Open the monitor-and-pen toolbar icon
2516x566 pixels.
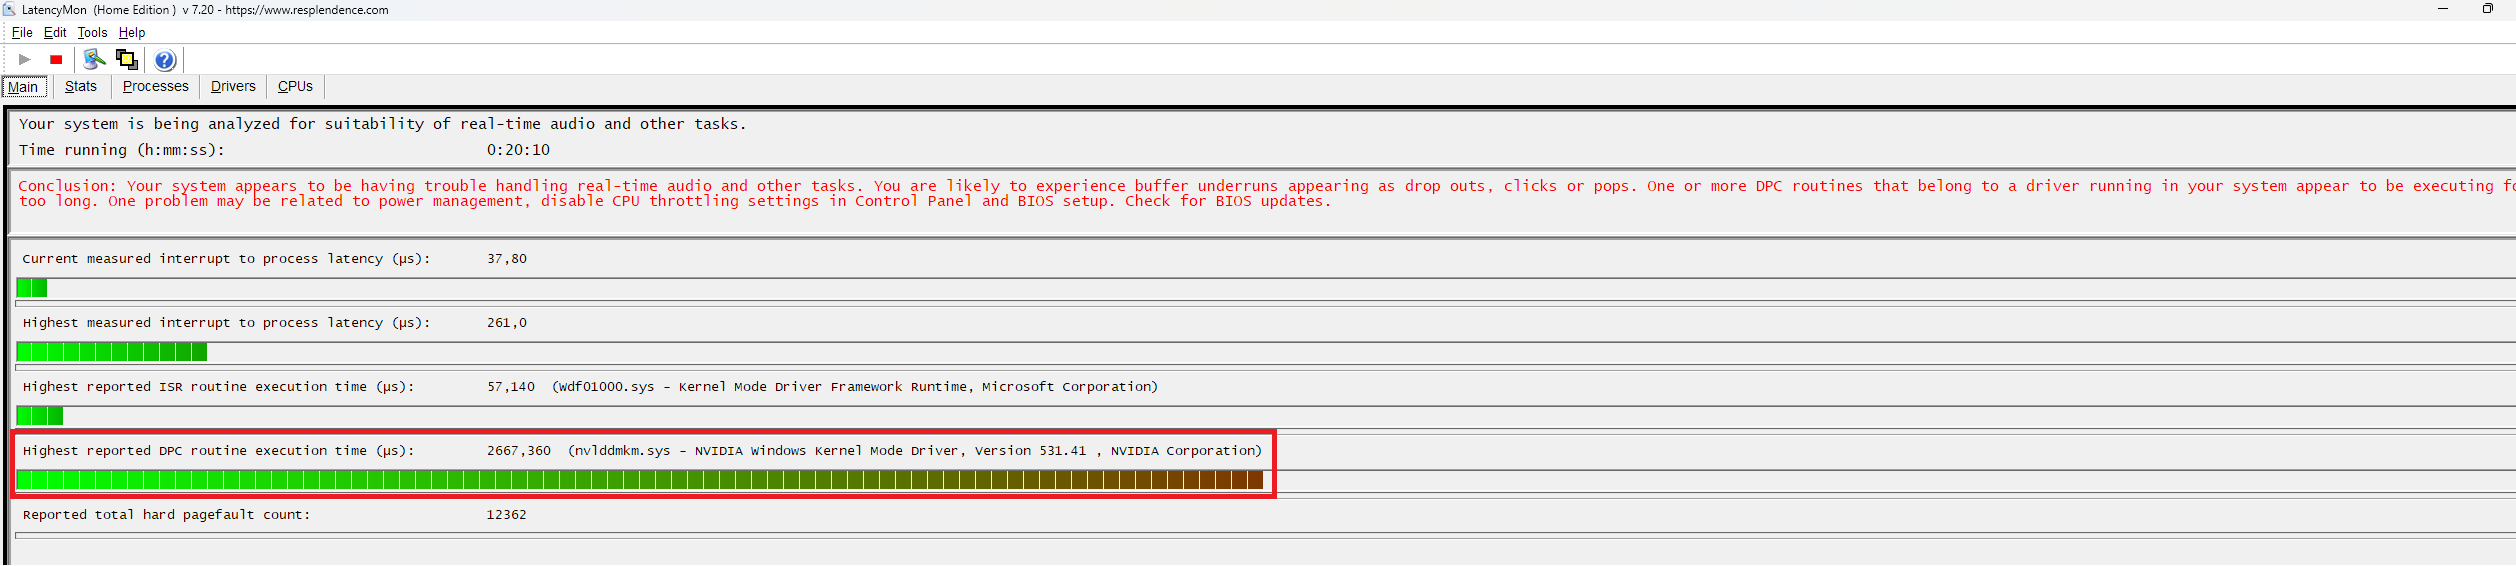click(94, 60)
